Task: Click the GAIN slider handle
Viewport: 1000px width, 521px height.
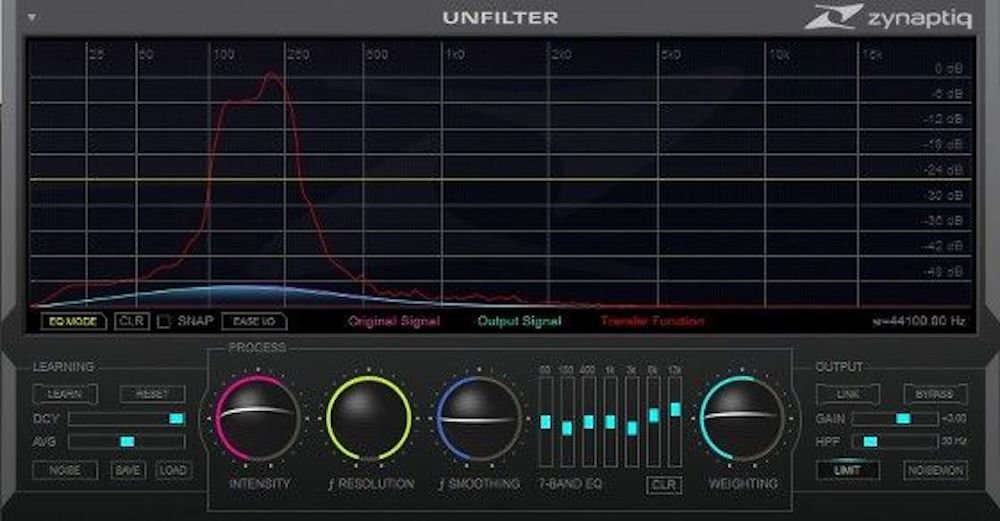Action: (902, 419)
